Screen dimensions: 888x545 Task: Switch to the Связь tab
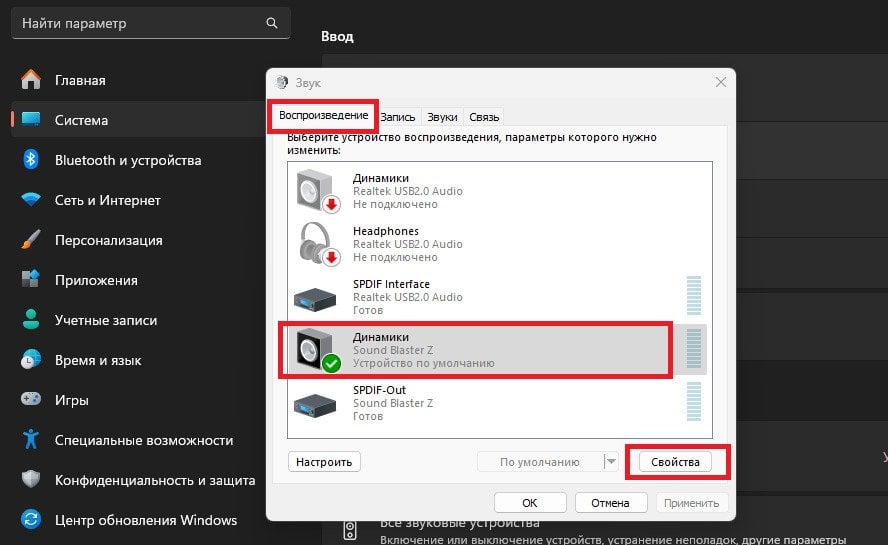484,117
